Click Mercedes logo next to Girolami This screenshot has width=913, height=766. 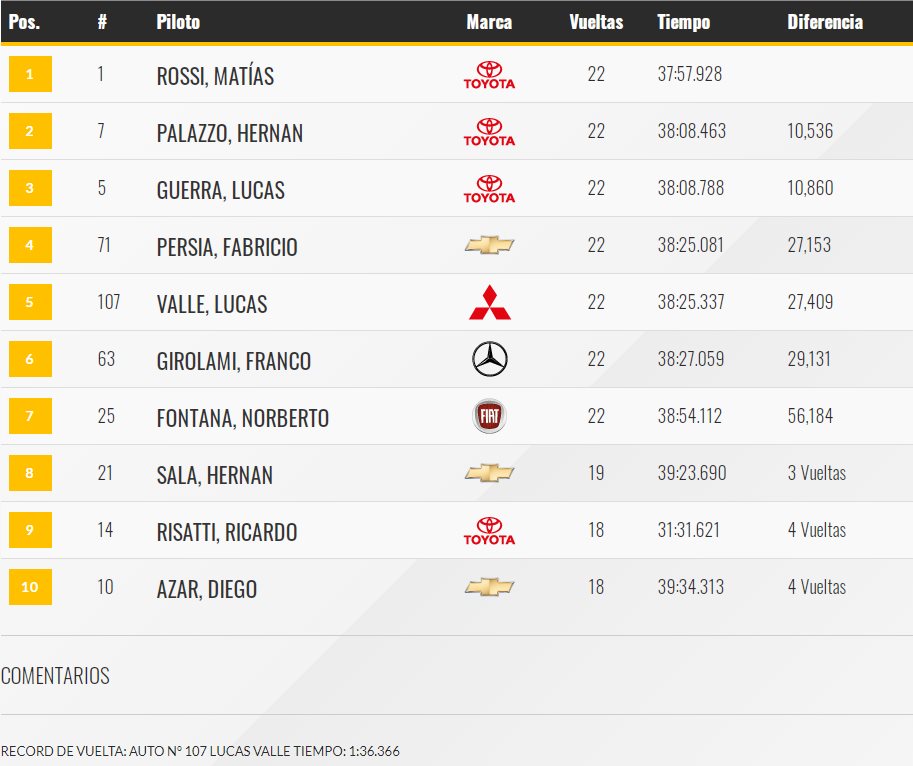[x=490, y=359]
